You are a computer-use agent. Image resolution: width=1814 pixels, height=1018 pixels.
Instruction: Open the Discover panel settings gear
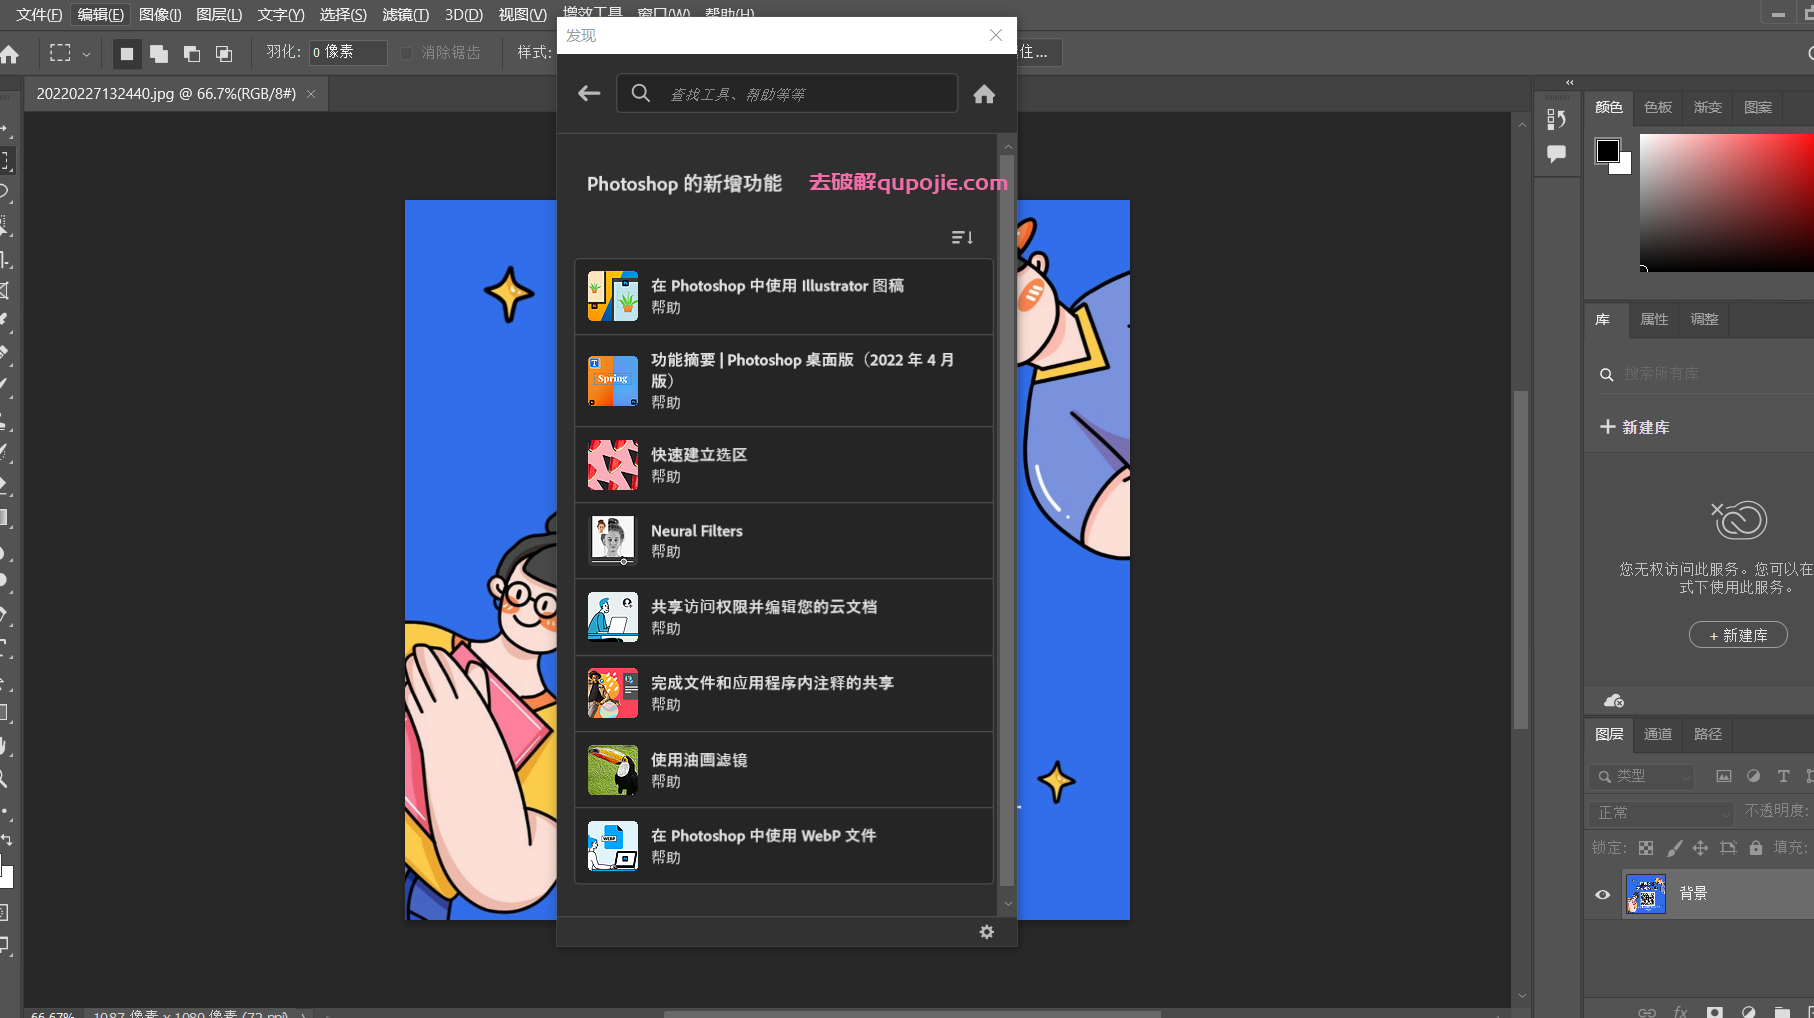(987, 932)
